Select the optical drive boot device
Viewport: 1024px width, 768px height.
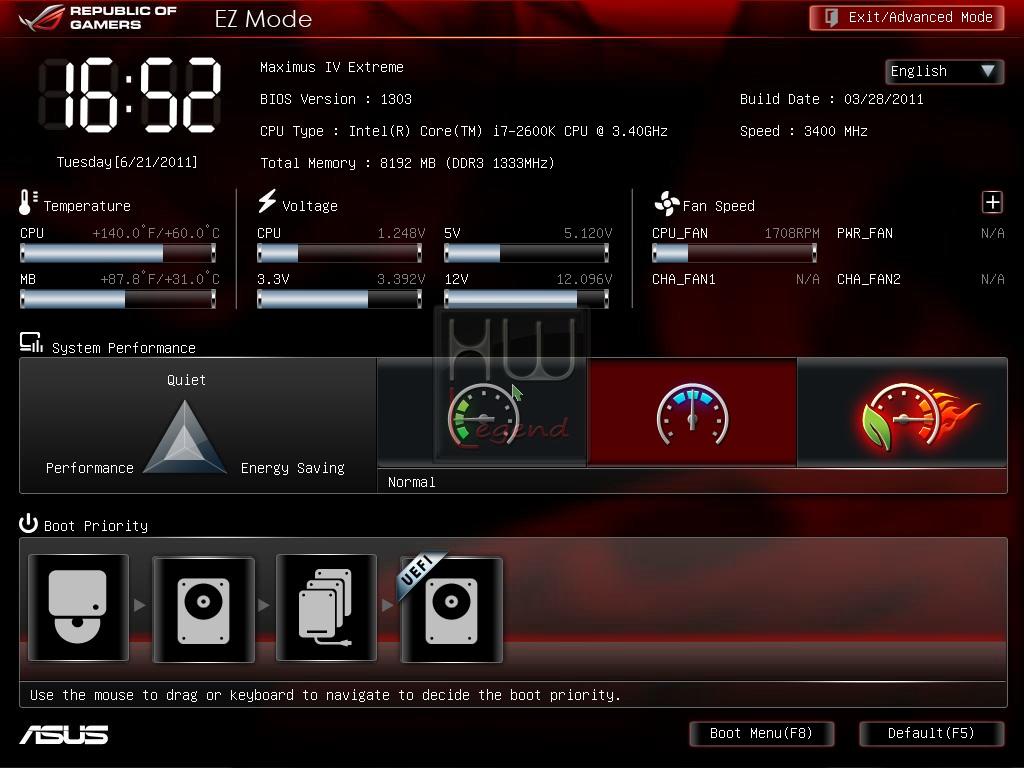pyautogui.click(x=78, y=607)
